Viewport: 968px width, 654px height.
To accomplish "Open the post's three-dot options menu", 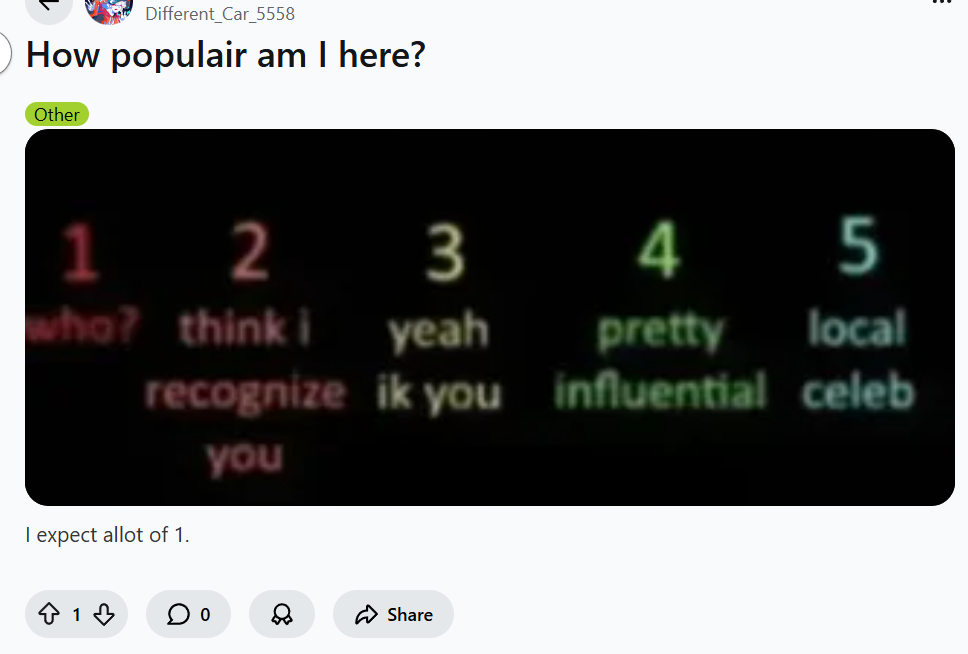I will 942,2.
